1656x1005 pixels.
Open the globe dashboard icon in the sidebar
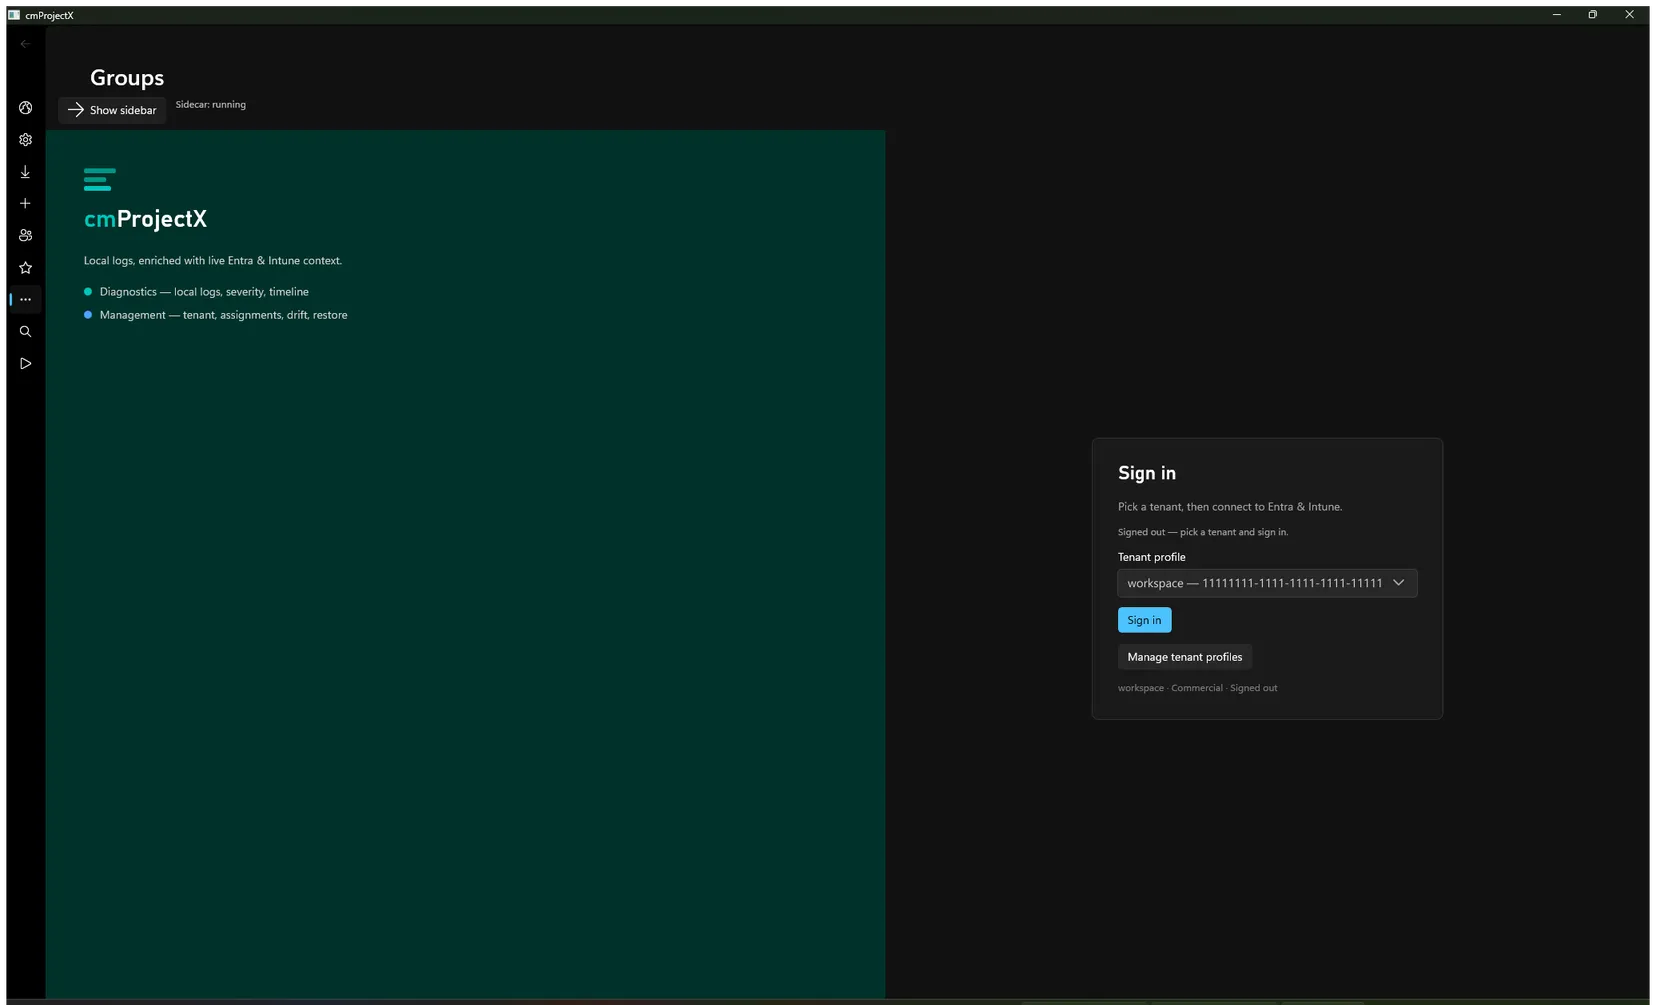[x=25, y=108]
